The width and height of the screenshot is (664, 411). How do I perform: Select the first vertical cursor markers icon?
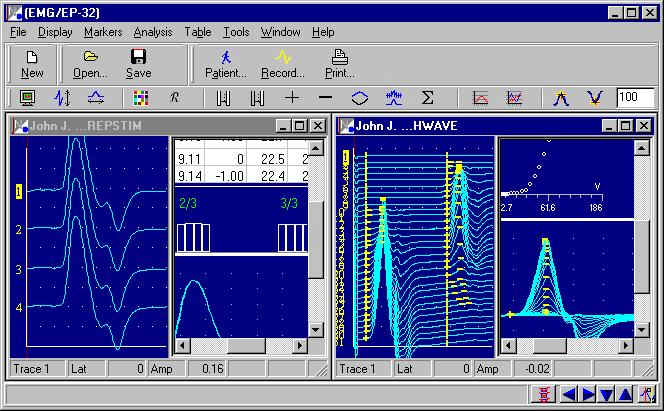point(224,98)
